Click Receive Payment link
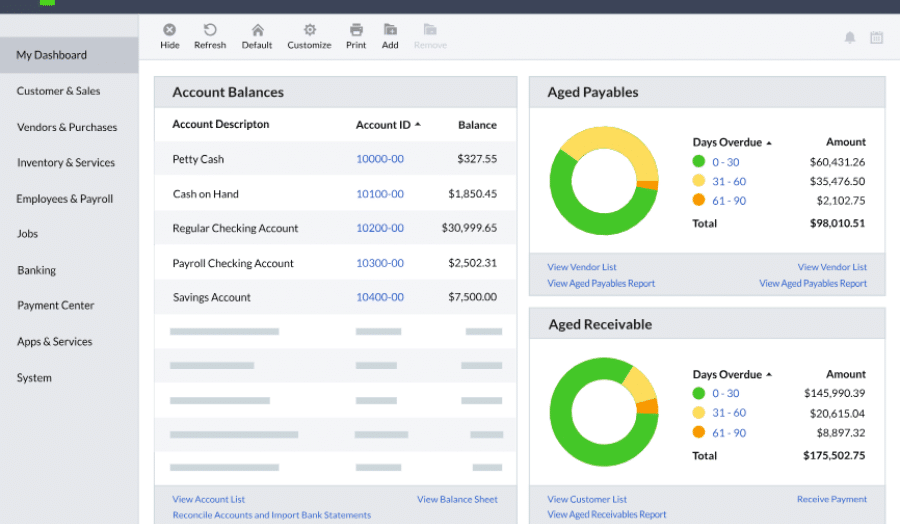 (832, 499)
